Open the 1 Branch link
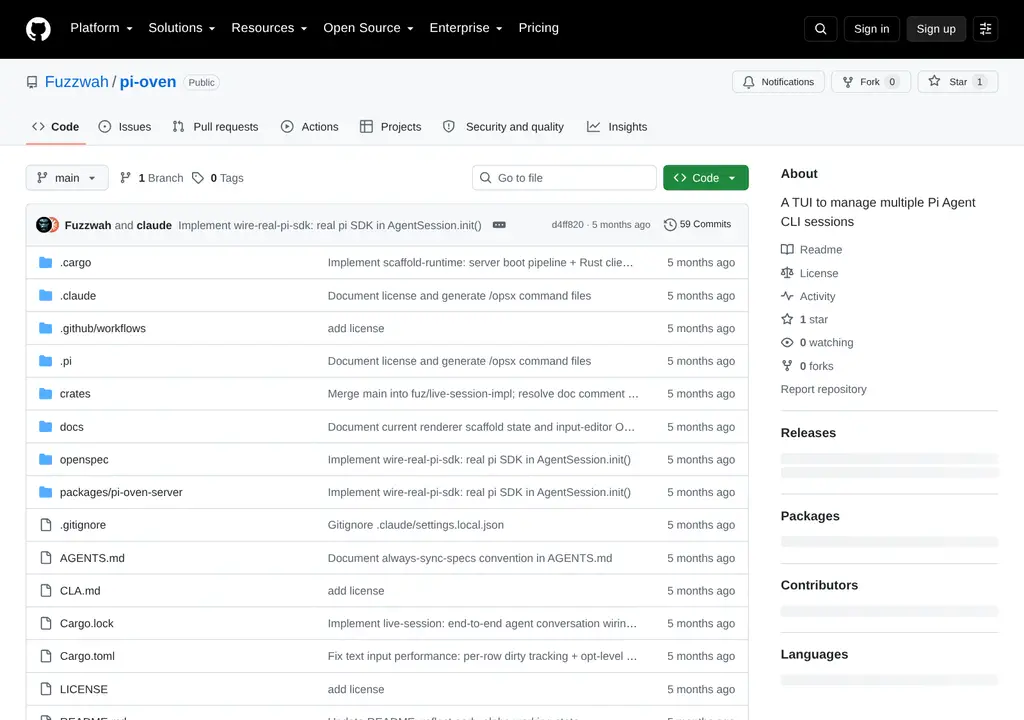The image size is (1024, 720). coord(152,178)
